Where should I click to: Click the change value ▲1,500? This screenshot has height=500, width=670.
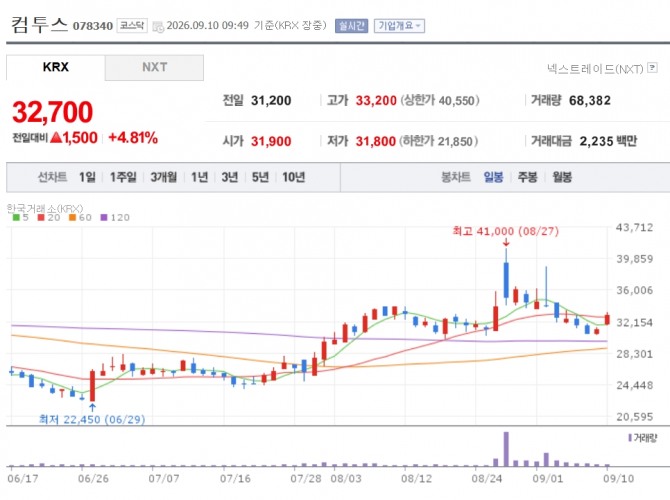(74, 138)
